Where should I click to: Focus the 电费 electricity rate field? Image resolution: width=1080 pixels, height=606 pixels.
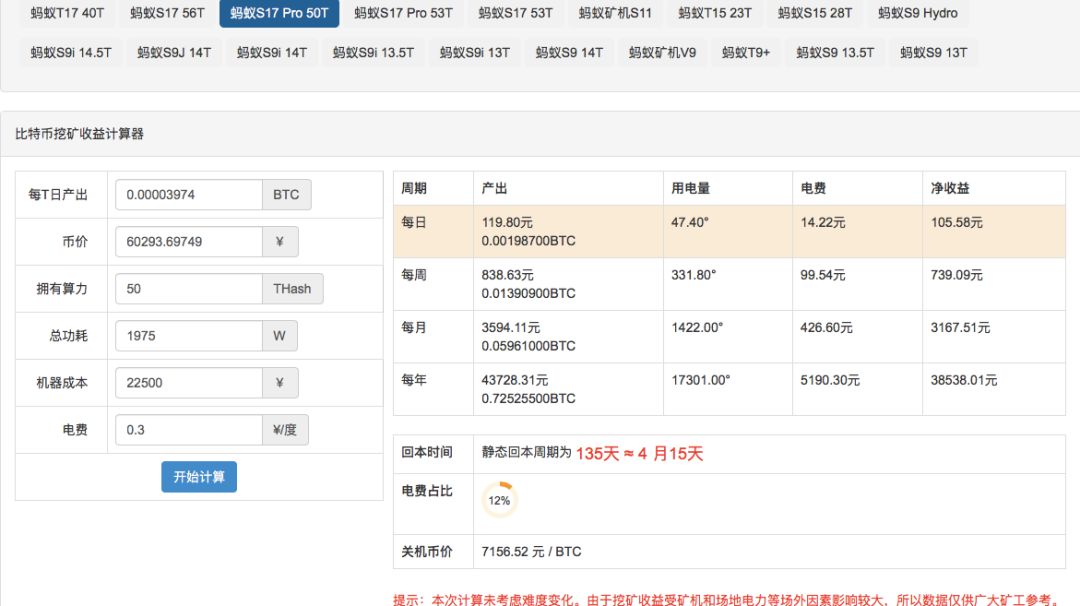(189, 430)
